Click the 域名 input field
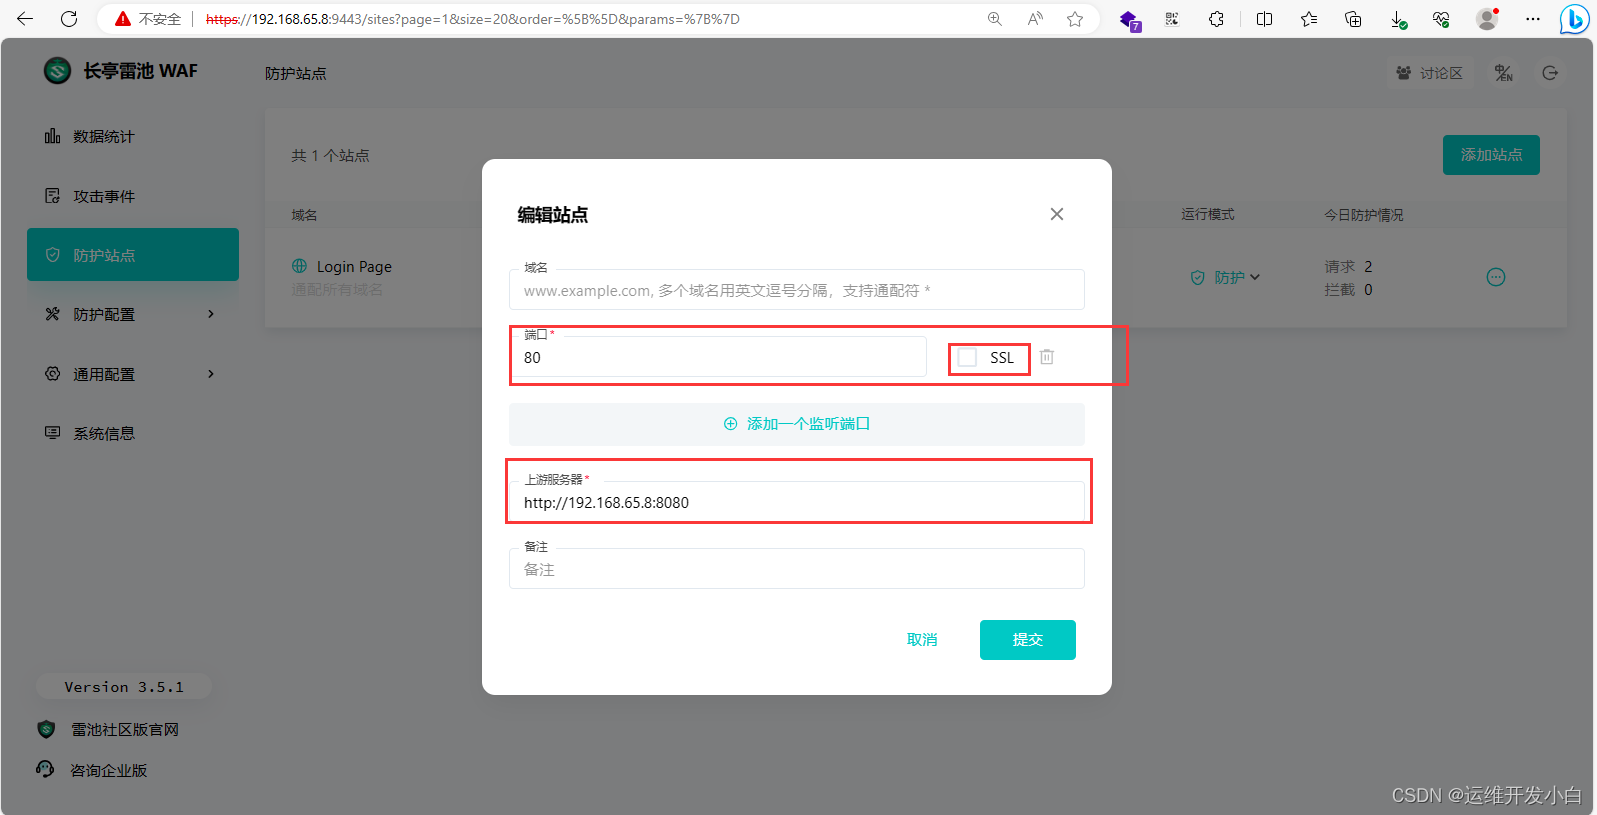 point(796,290)
